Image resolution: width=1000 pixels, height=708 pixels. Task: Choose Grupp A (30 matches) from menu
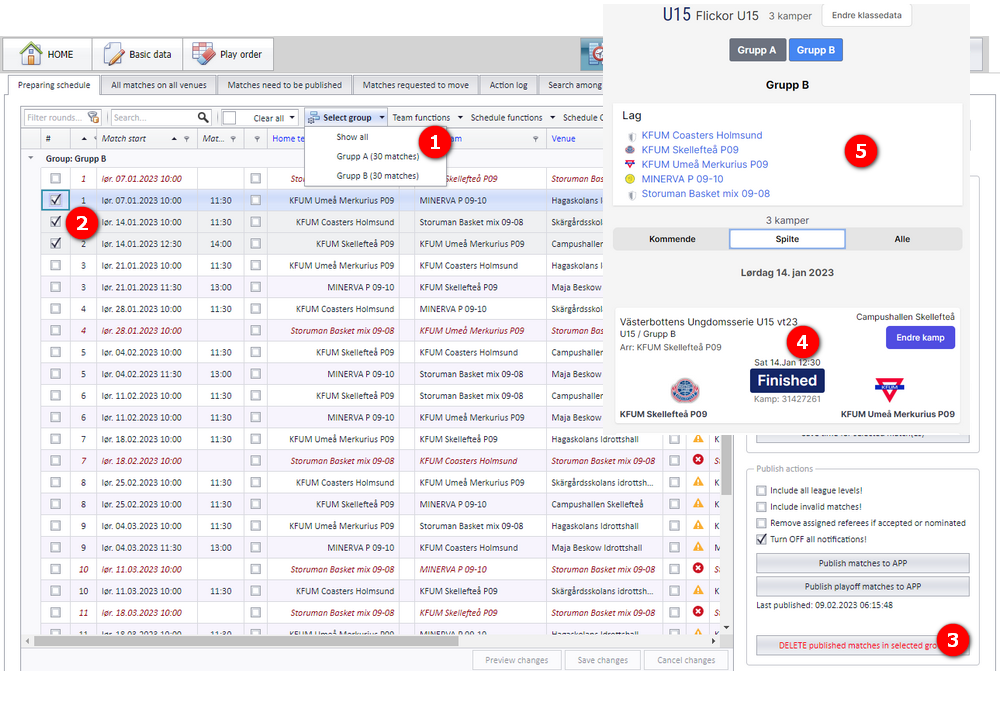(378, 156)
